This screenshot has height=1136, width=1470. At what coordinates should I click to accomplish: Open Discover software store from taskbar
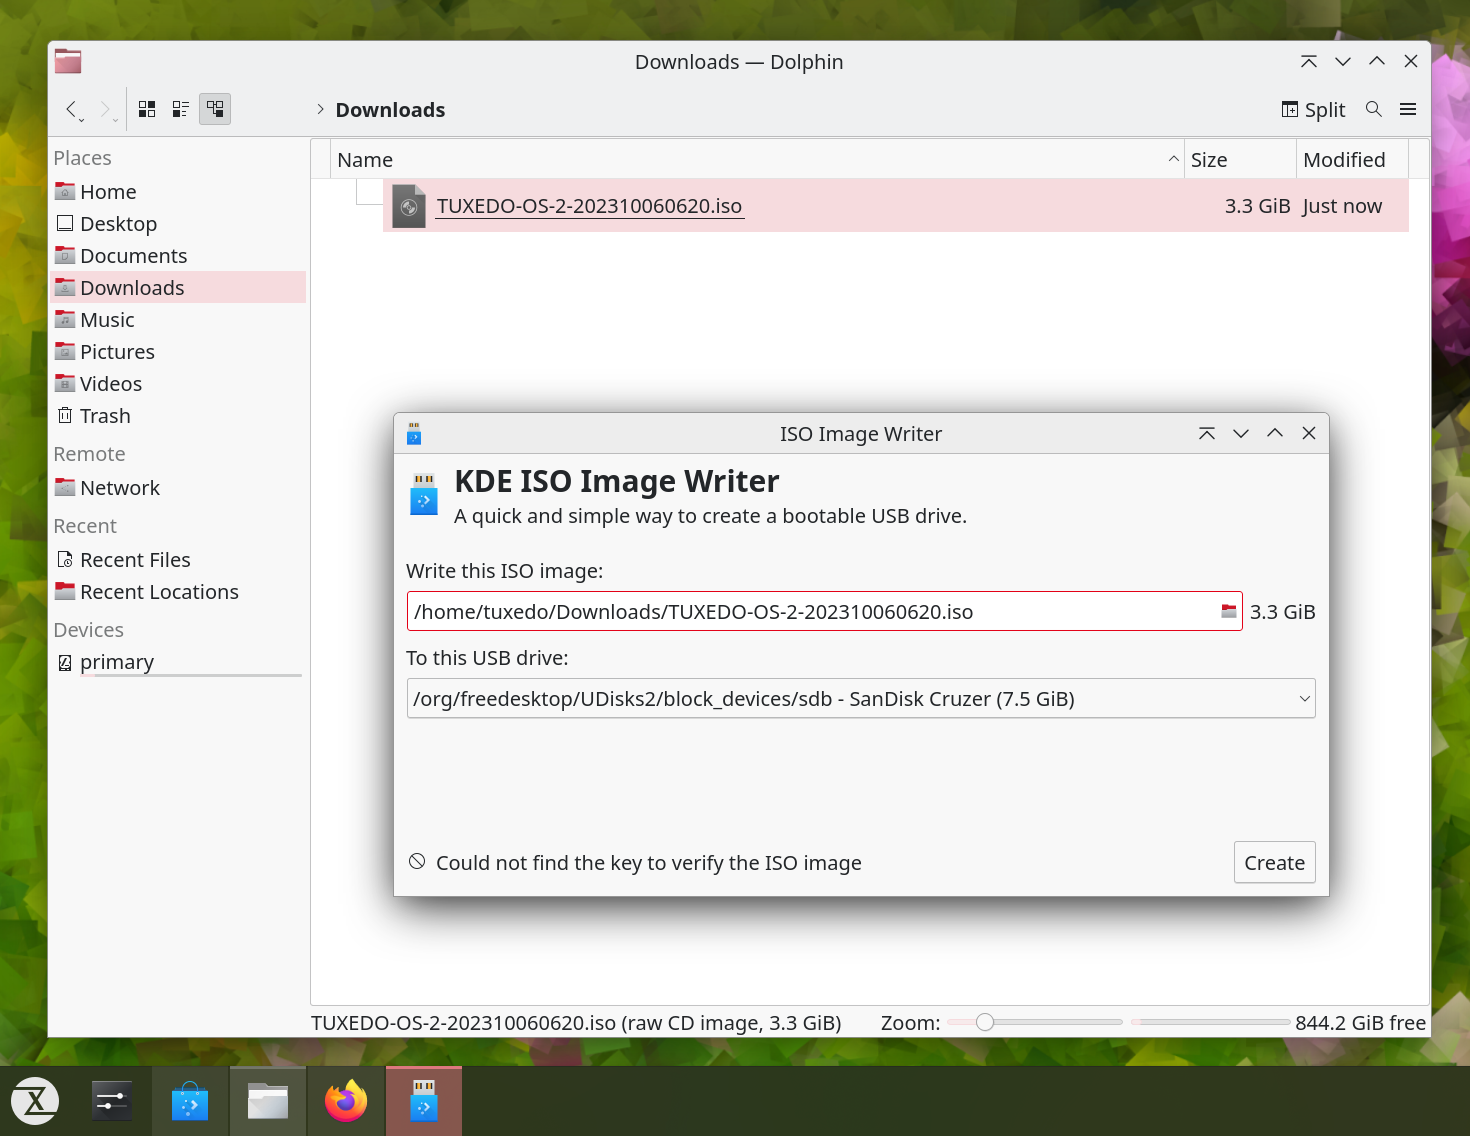190,1101
